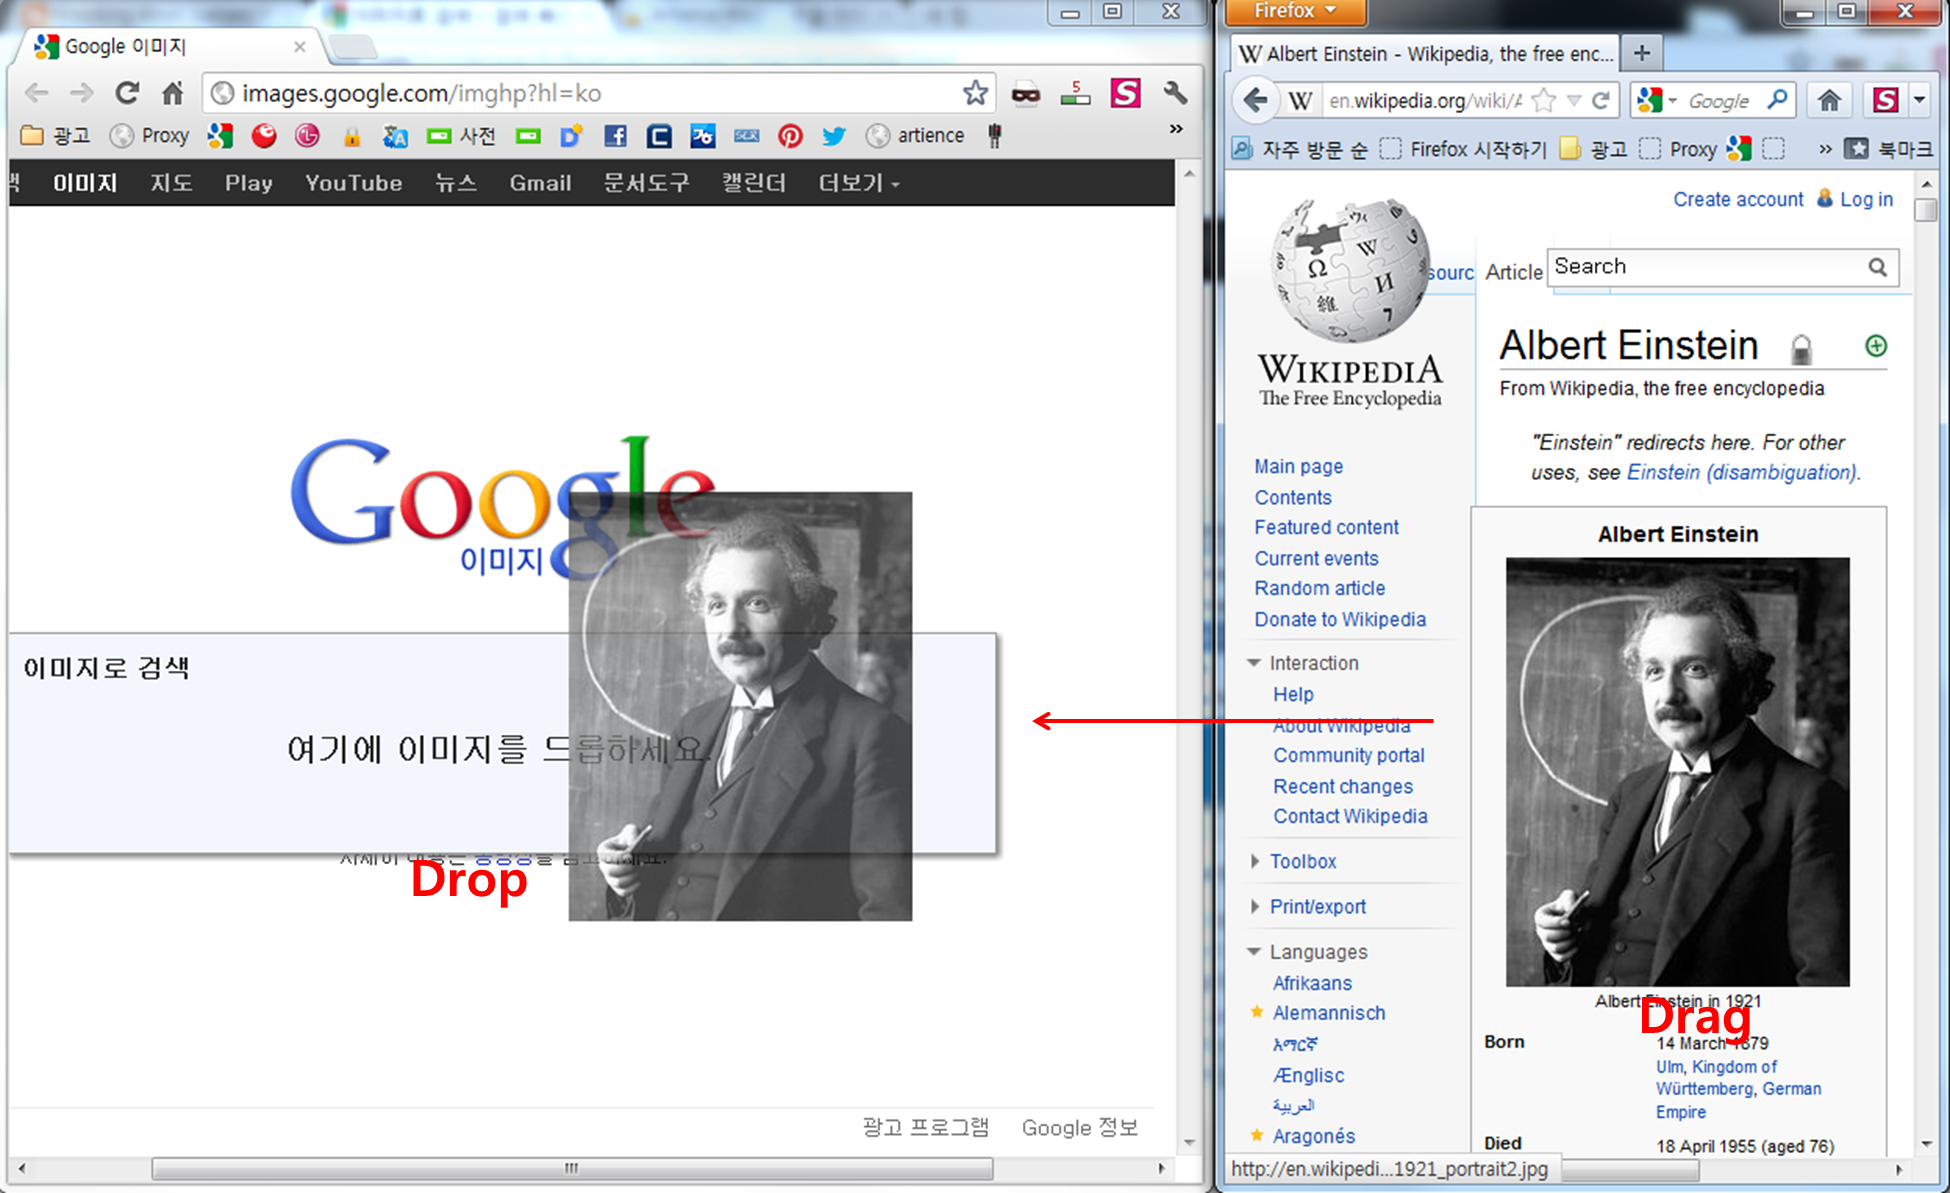
Task: Open the padlock bookmark icon in Chrome
Action: point(352,137)
